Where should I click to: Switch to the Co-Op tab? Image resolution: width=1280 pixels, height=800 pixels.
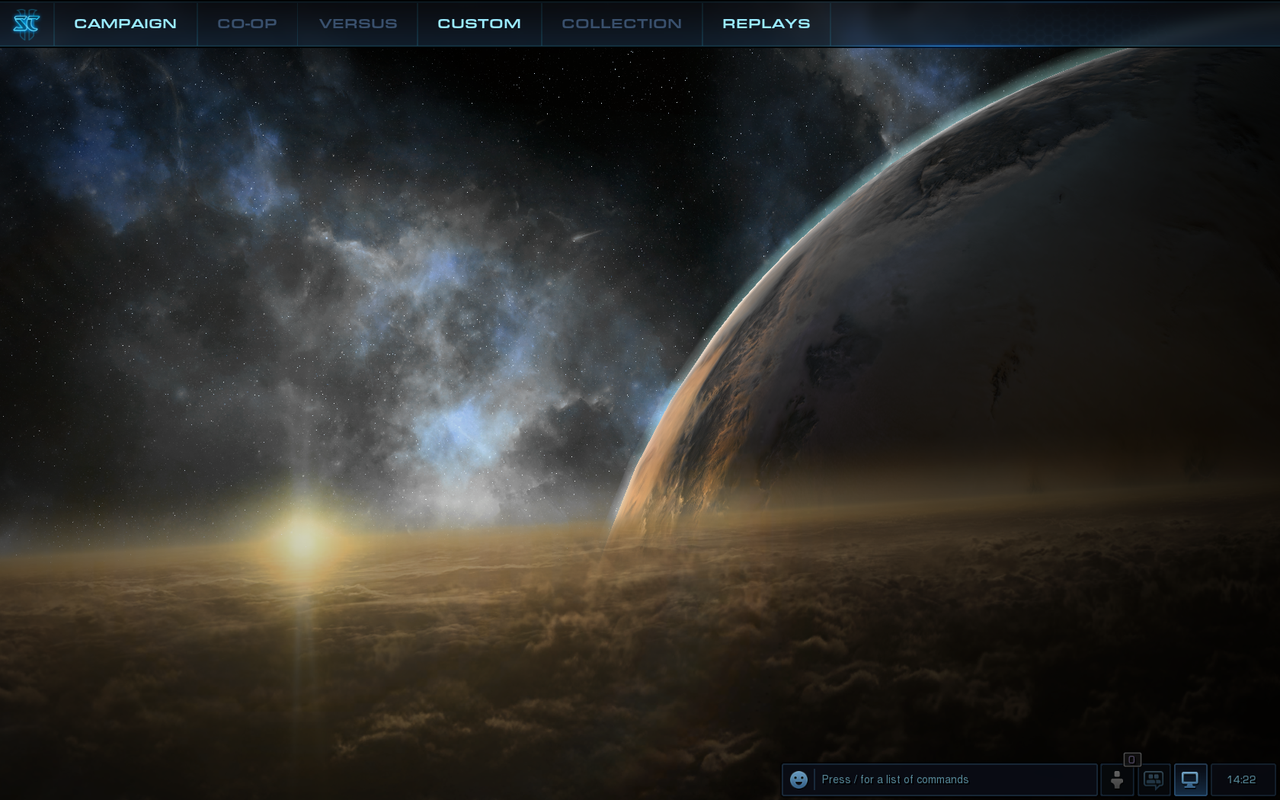(x=247, y=23)
